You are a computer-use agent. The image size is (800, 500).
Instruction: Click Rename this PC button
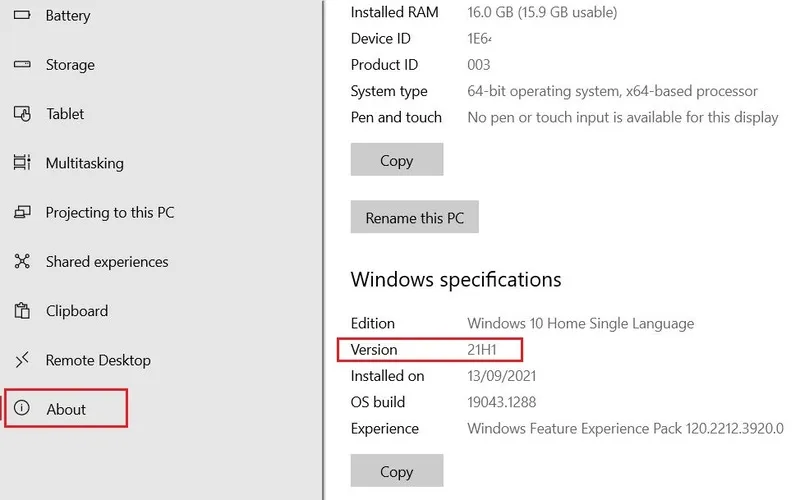click(x=414, y=217)
